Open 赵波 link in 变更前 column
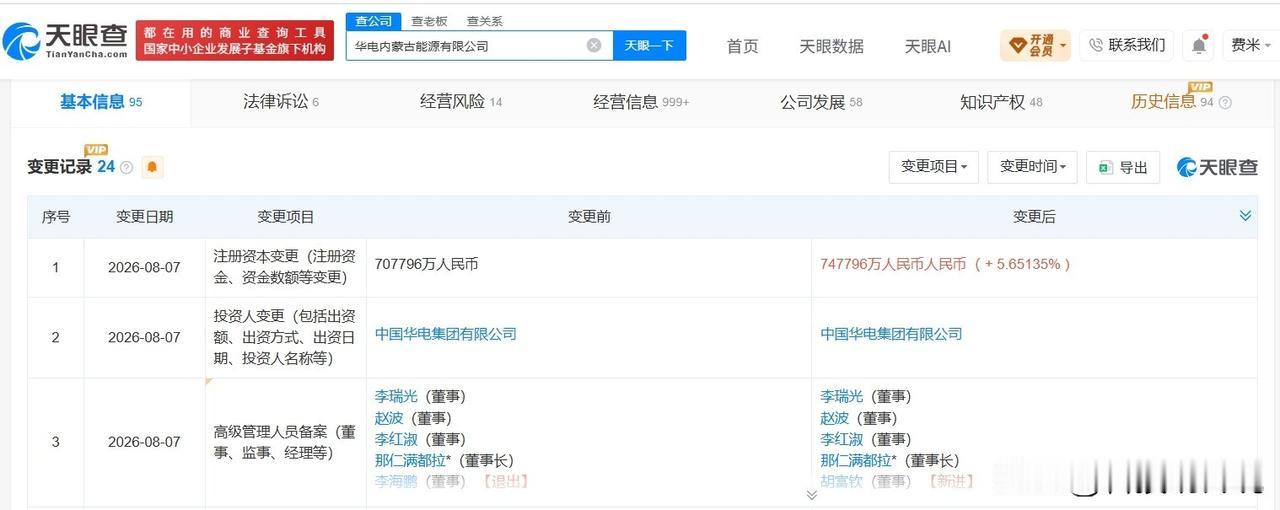 (389, 418)
